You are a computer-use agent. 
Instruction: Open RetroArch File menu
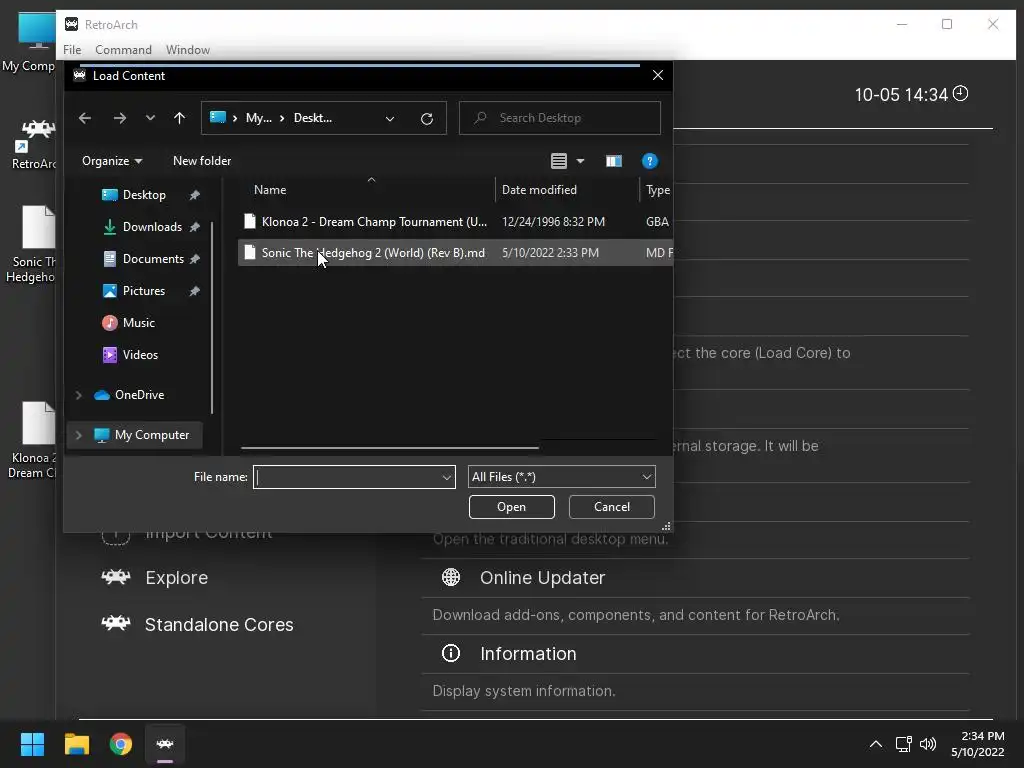pyautogui.click(x=72, y=50)
